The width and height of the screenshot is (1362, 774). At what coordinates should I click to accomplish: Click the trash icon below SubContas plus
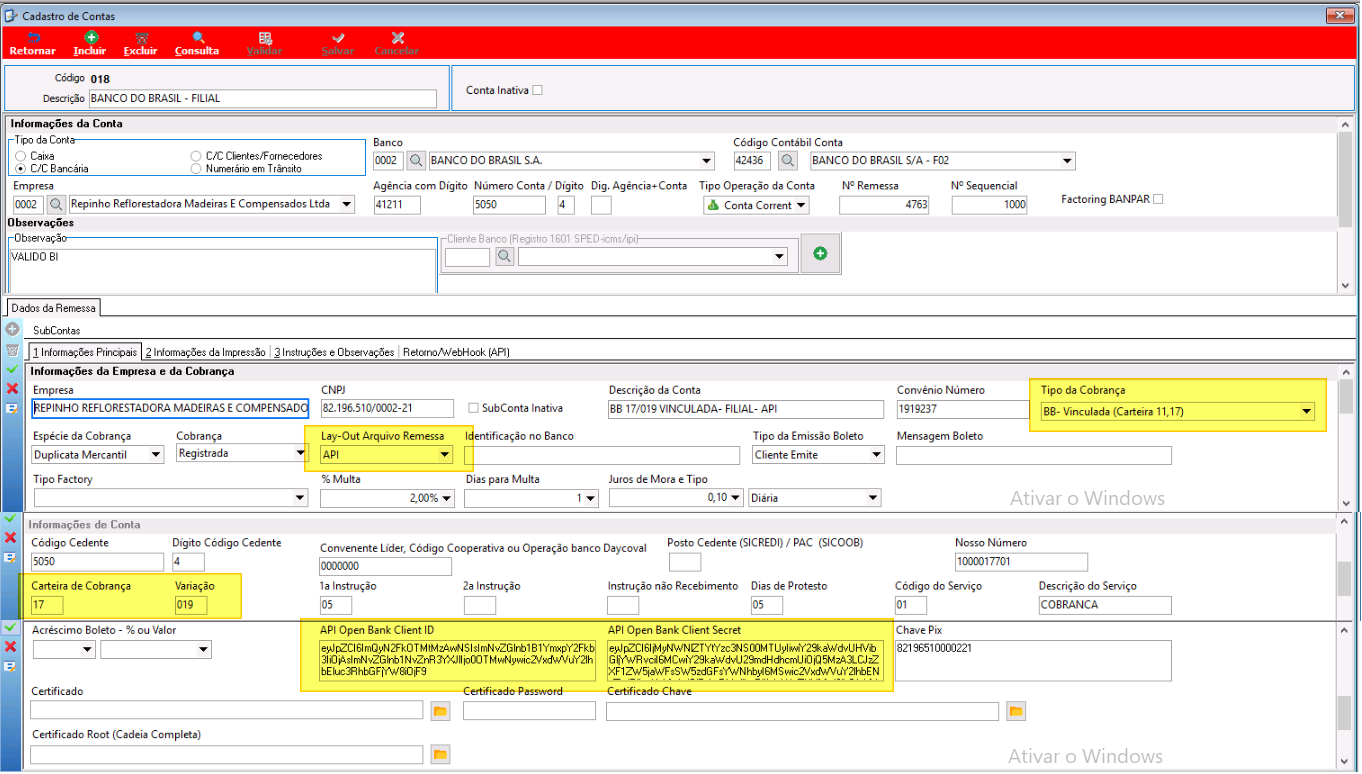(x=12, y=350)
